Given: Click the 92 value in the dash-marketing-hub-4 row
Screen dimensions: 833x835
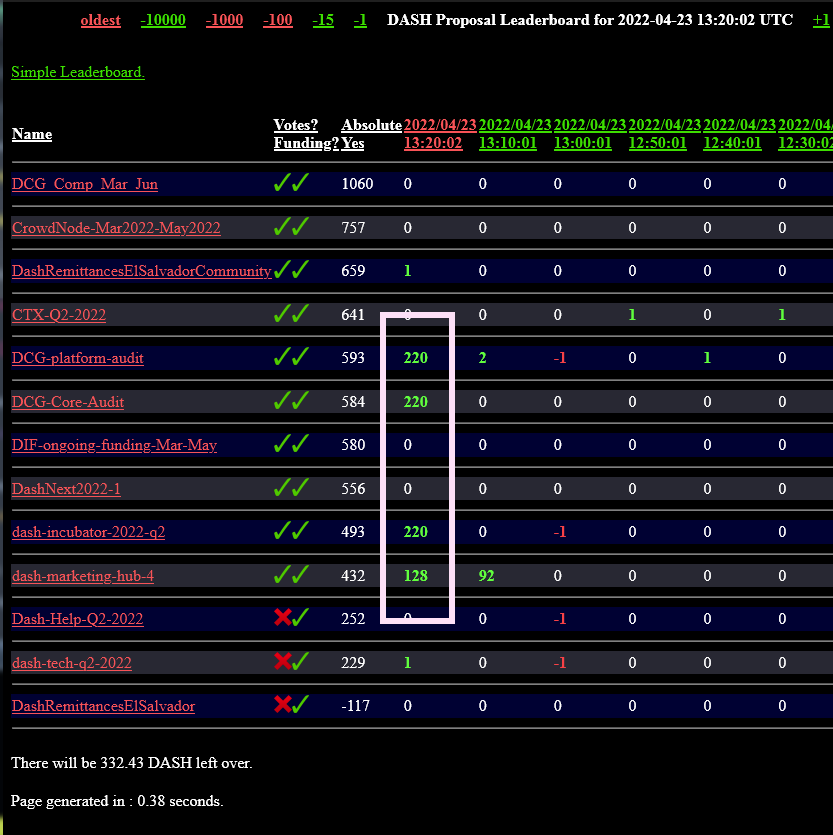Looking at the screenshot, I should [486, 576].
